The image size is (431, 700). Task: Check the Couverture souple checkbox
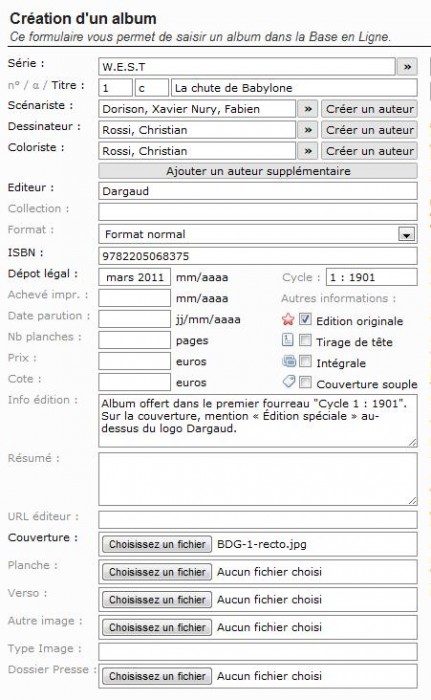point(305,382)
